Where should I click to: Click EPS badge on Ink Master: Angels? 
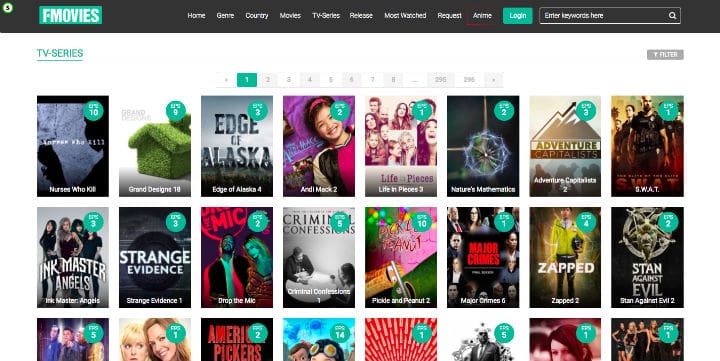94,222
